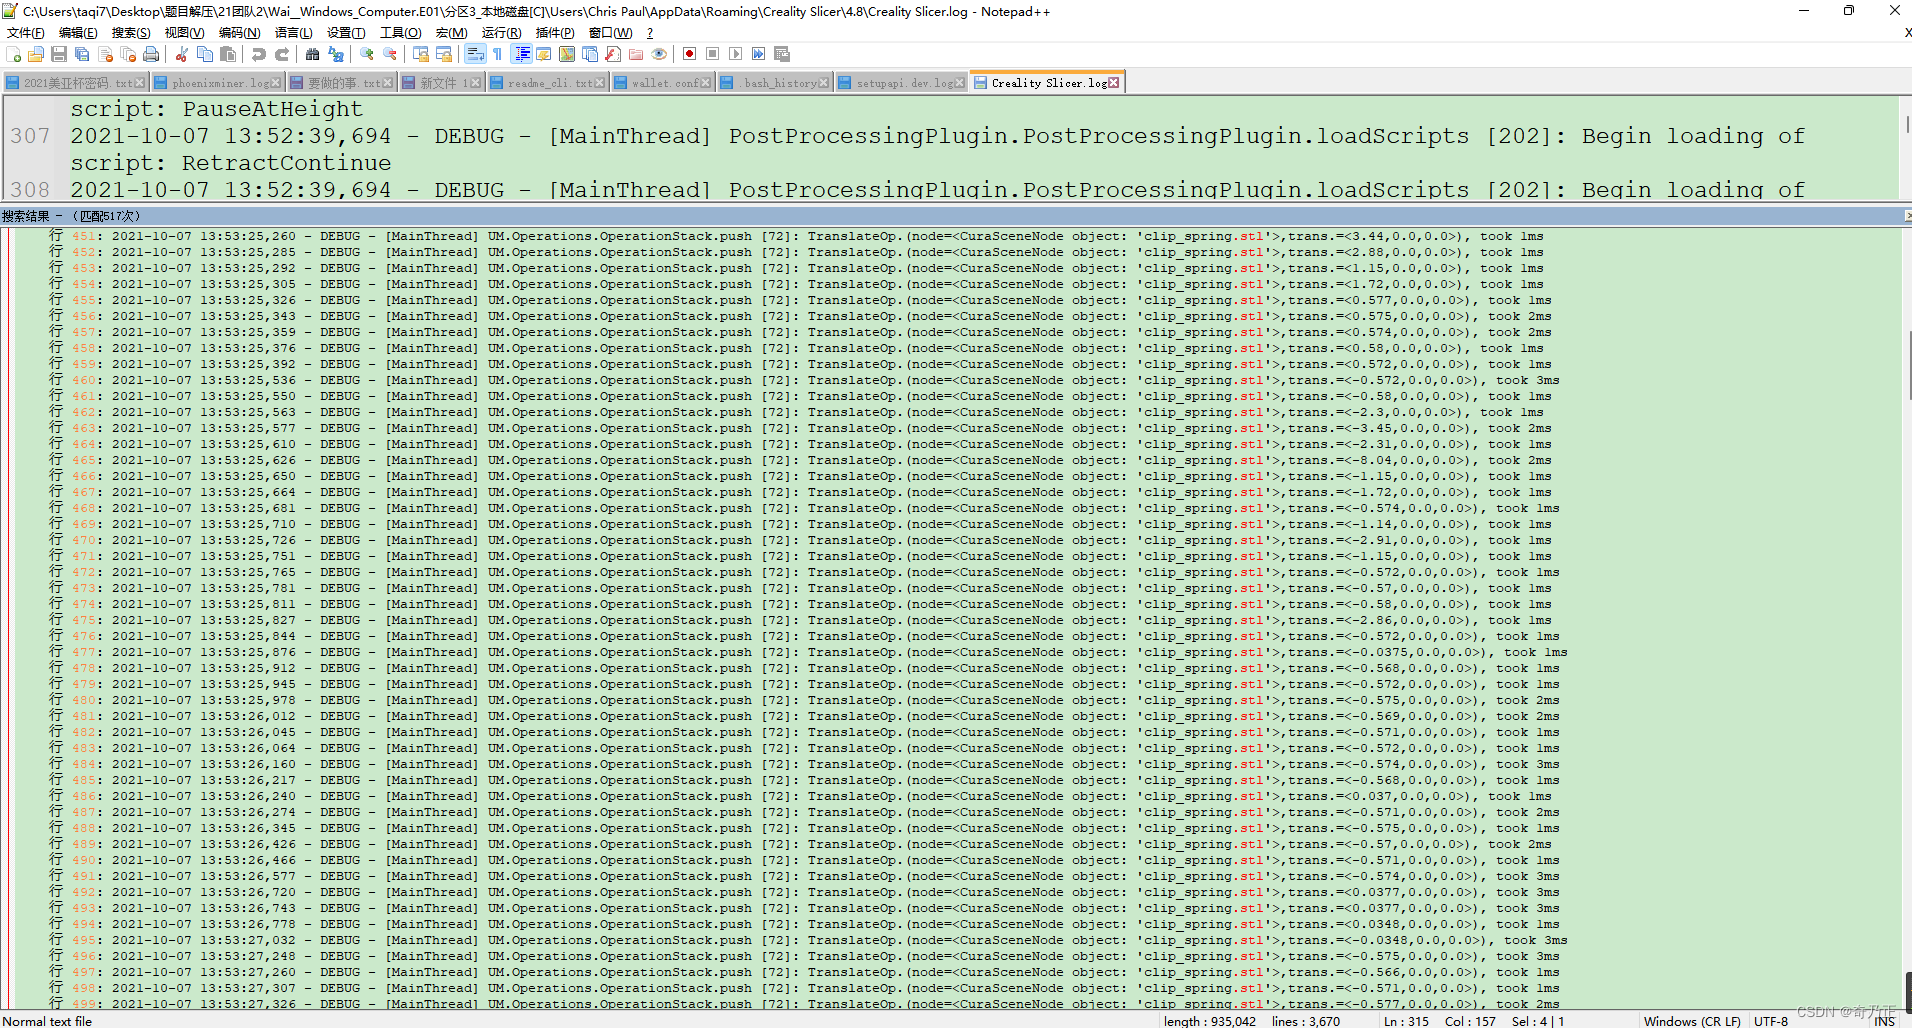Open Folder as Workspace icon
Image resolution: width=1912 pixels, height=1028 pixels.
point(636,54)
